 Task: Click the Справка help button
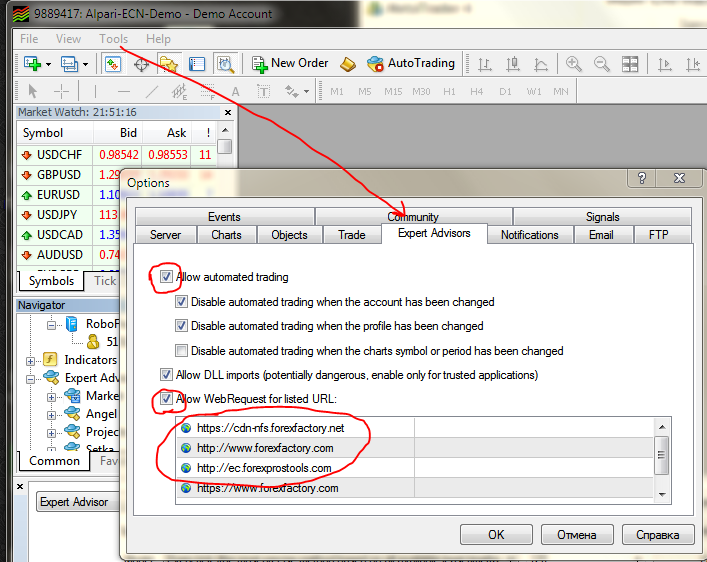click(x=657, y=534)
